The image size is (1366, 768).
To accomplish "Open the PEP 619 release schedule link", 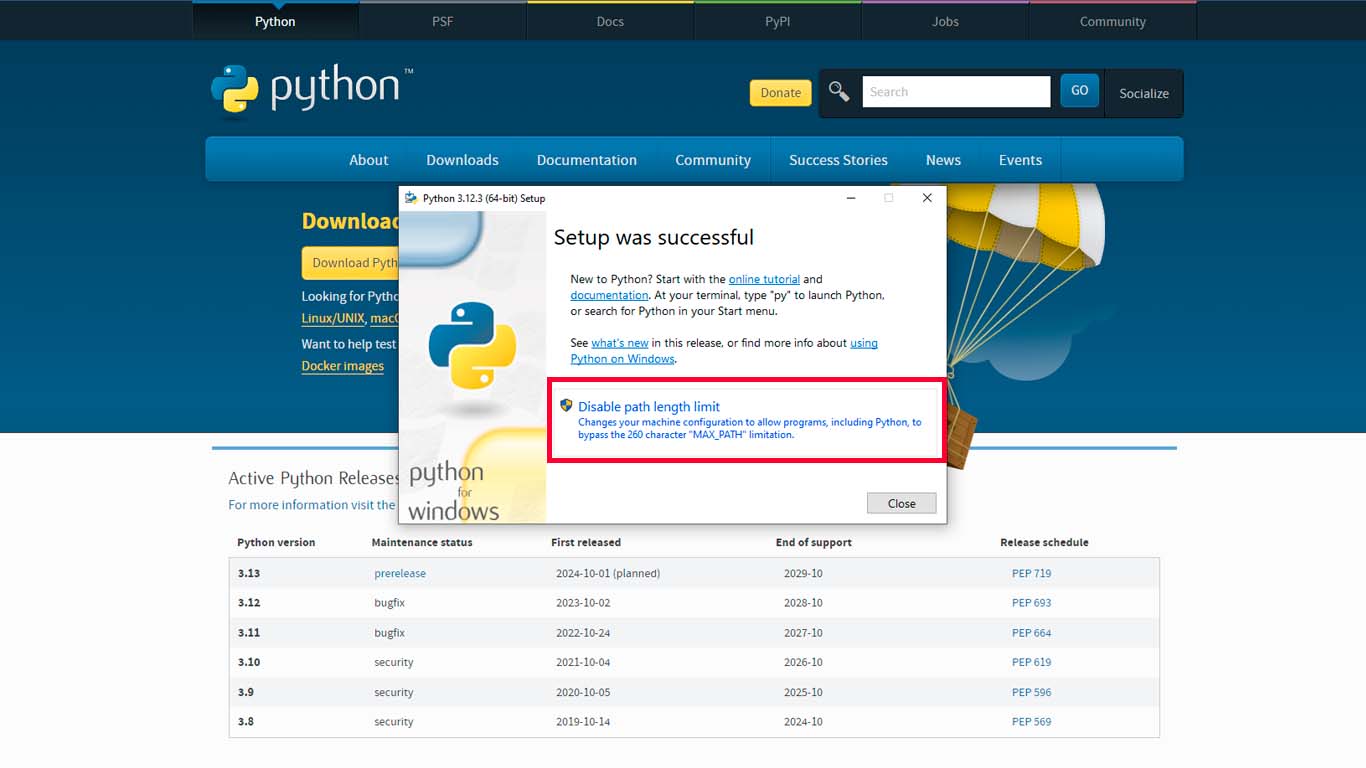I will coord(1031,662).
